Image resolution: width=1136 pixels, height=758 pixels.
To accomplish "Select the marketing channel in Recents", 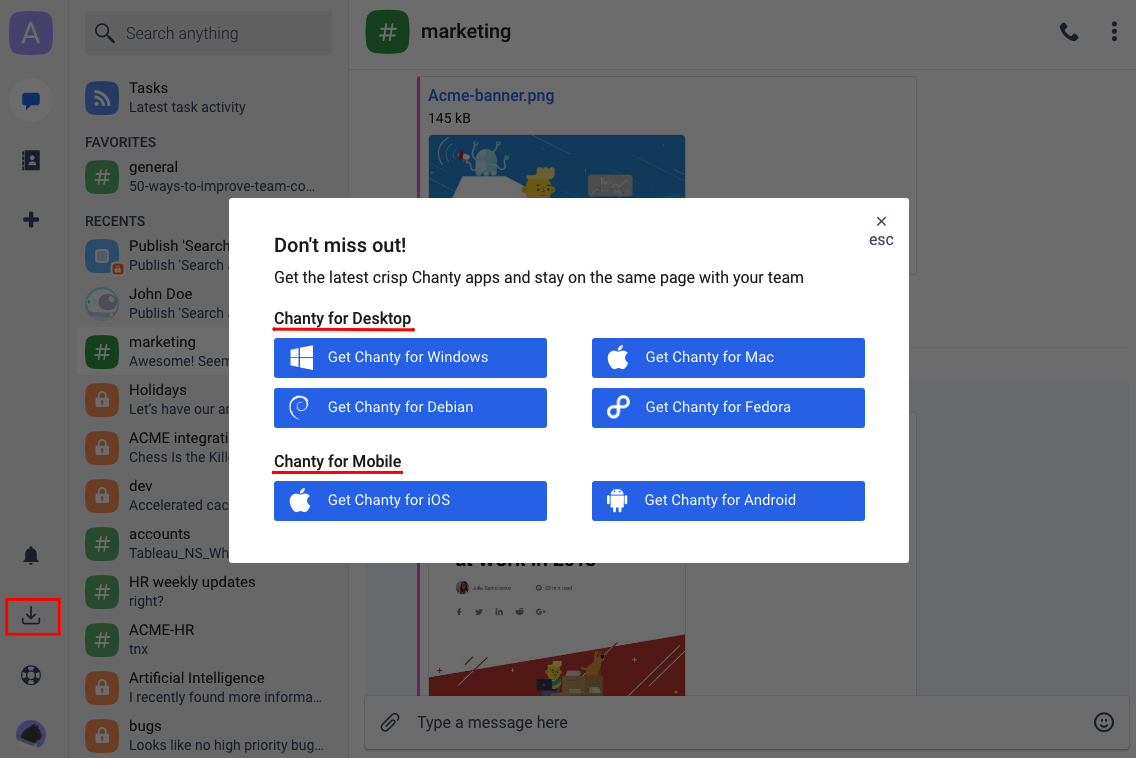I will click(x=153, y=351).
